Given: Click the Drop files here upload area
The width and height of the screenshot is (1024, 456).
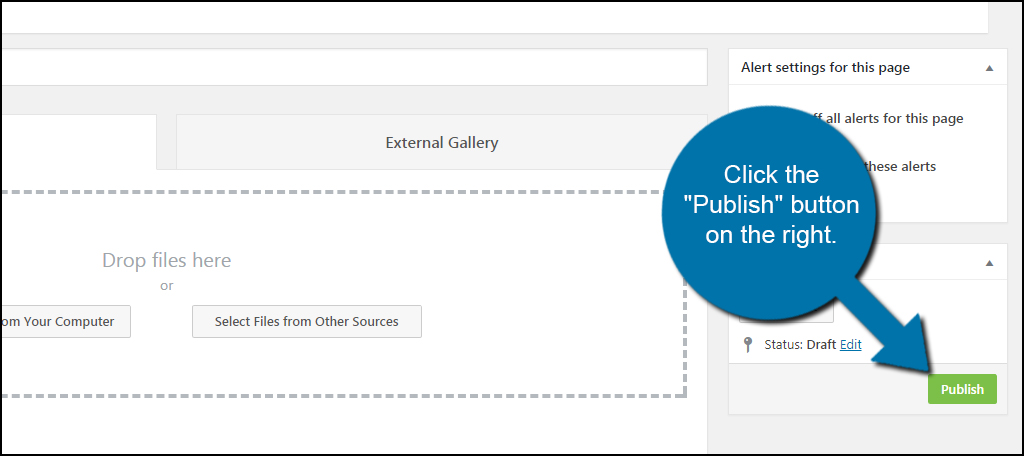Looking at the screenshot, I should (x=342, y=294).
